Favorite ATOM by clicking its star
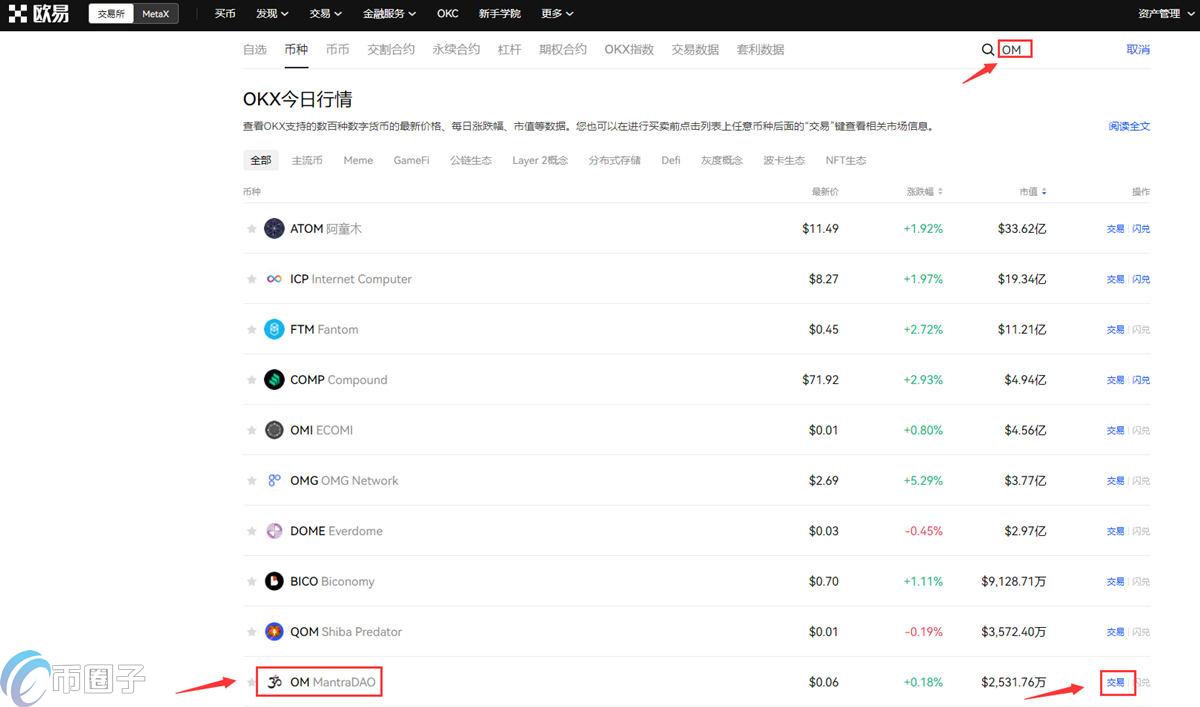 251,228
